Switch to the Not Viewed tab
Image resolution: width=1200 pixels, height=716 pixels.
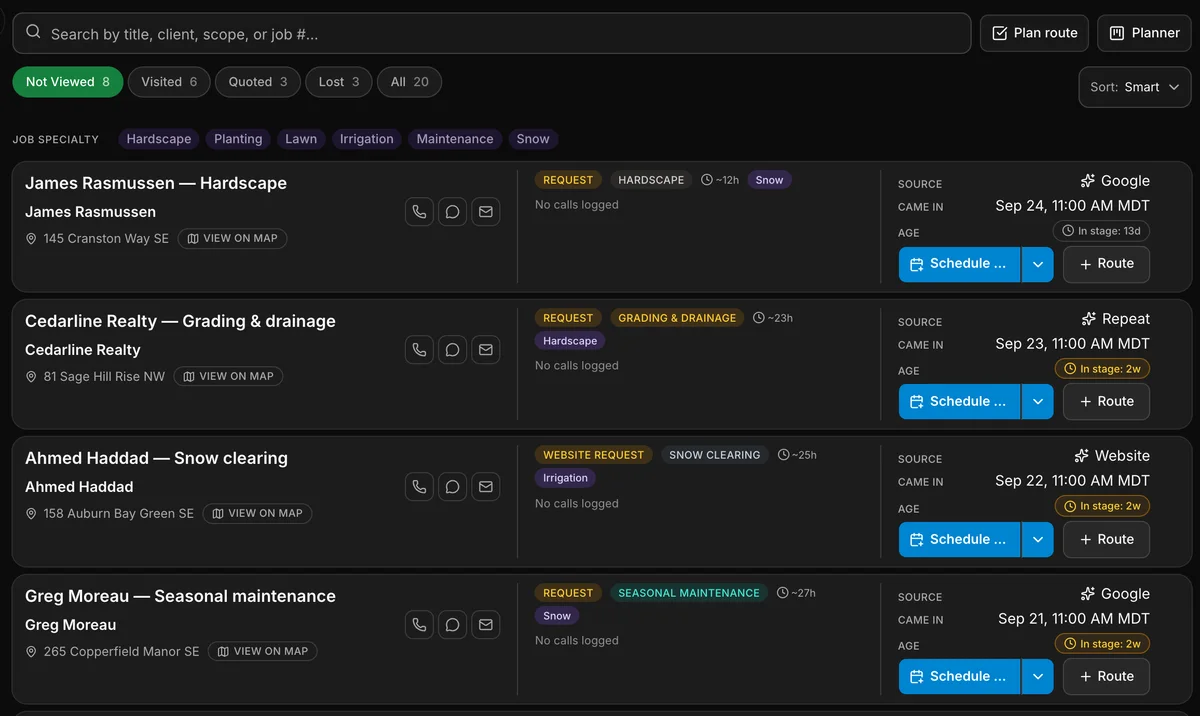point(68,82)
